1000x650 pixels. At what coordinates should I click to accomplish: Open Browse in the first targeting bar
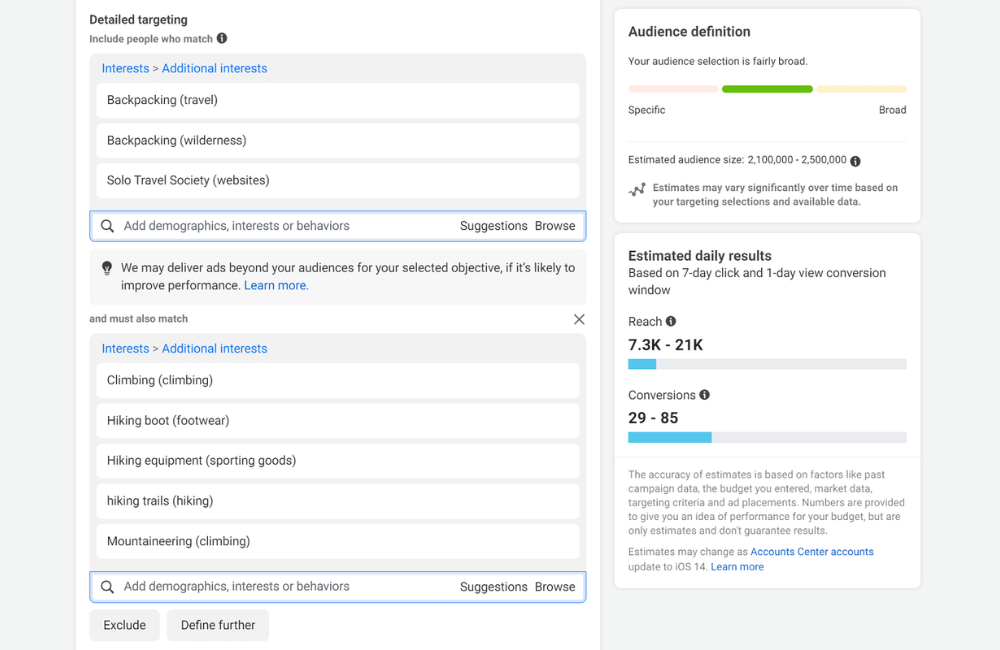click(555, 226)
